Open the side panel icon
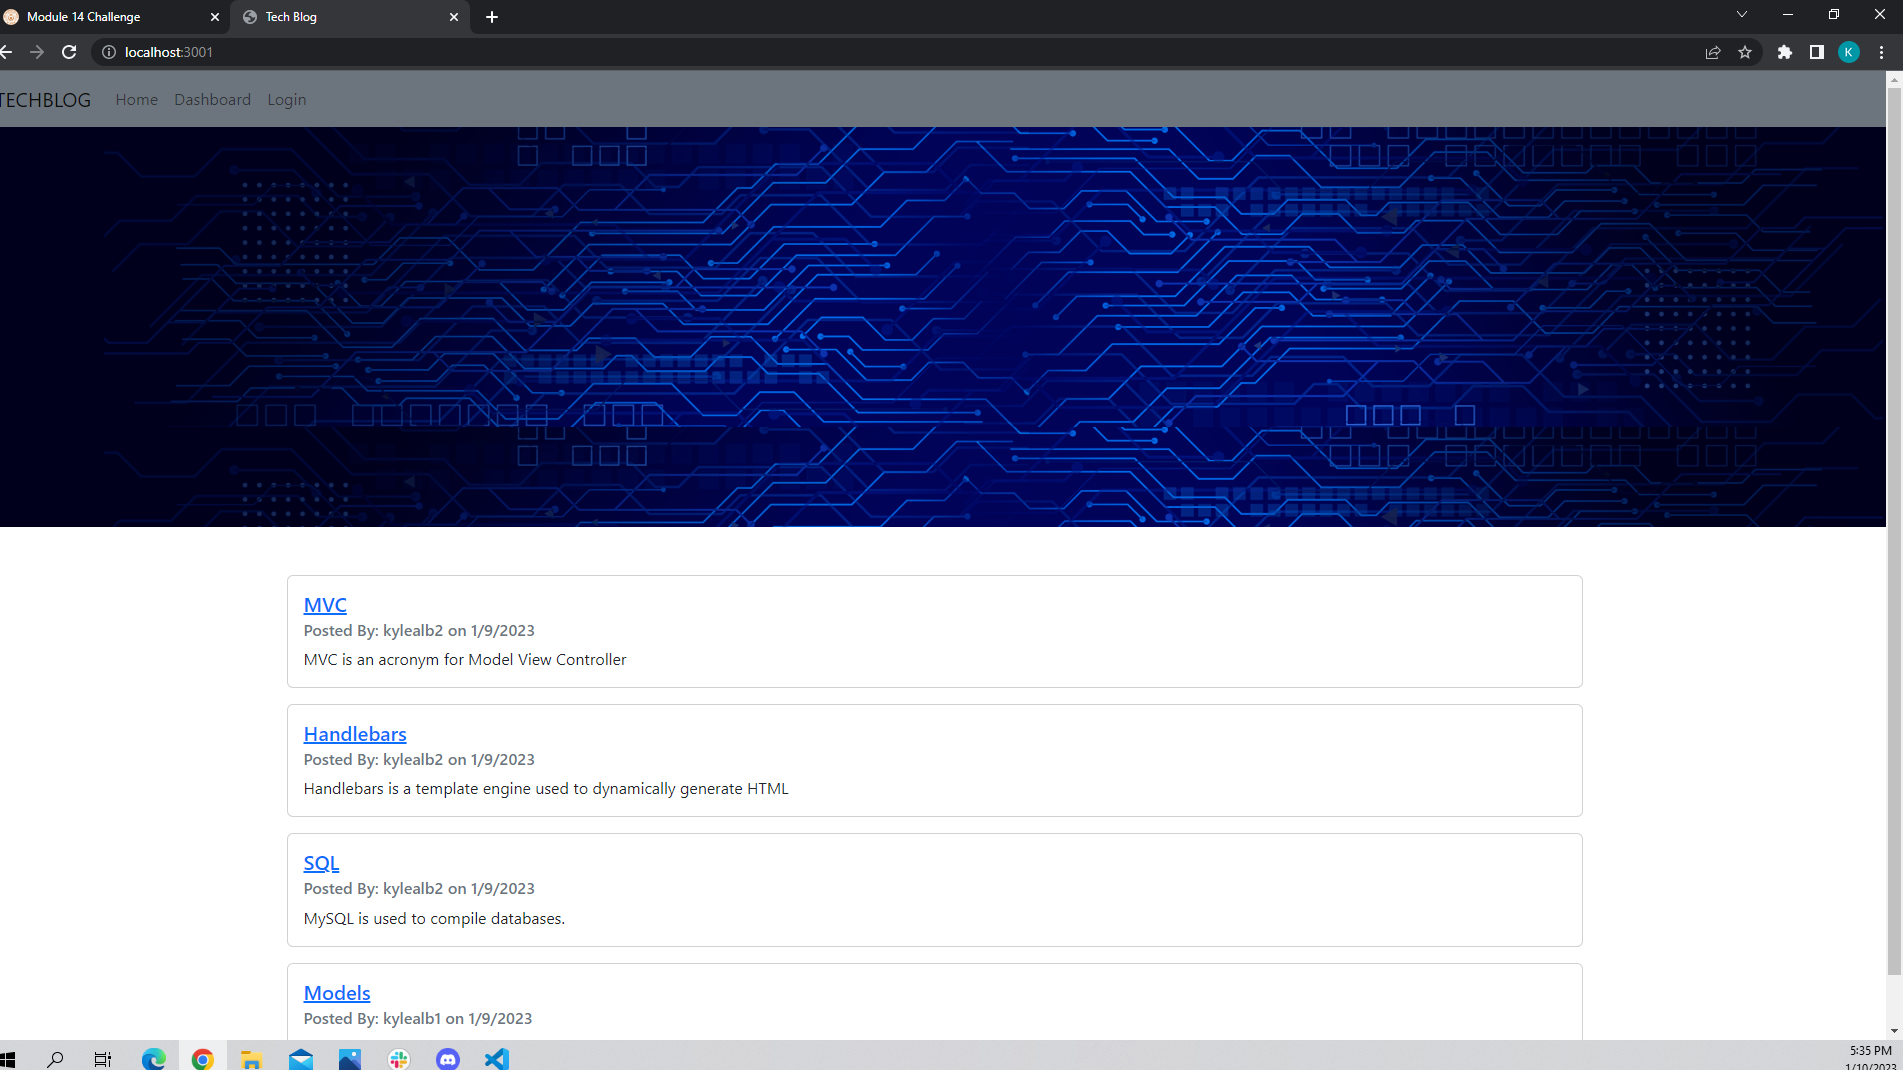This screenshot has height=1070, width=1903. (x=1817, y=52)
